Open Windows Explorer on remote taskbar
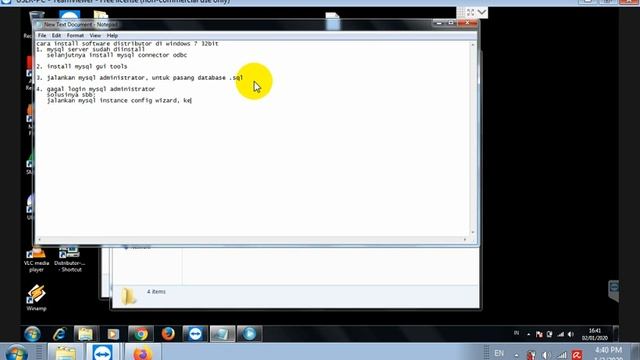The height and width of the screenshot is (360, 640). [86, 334]
